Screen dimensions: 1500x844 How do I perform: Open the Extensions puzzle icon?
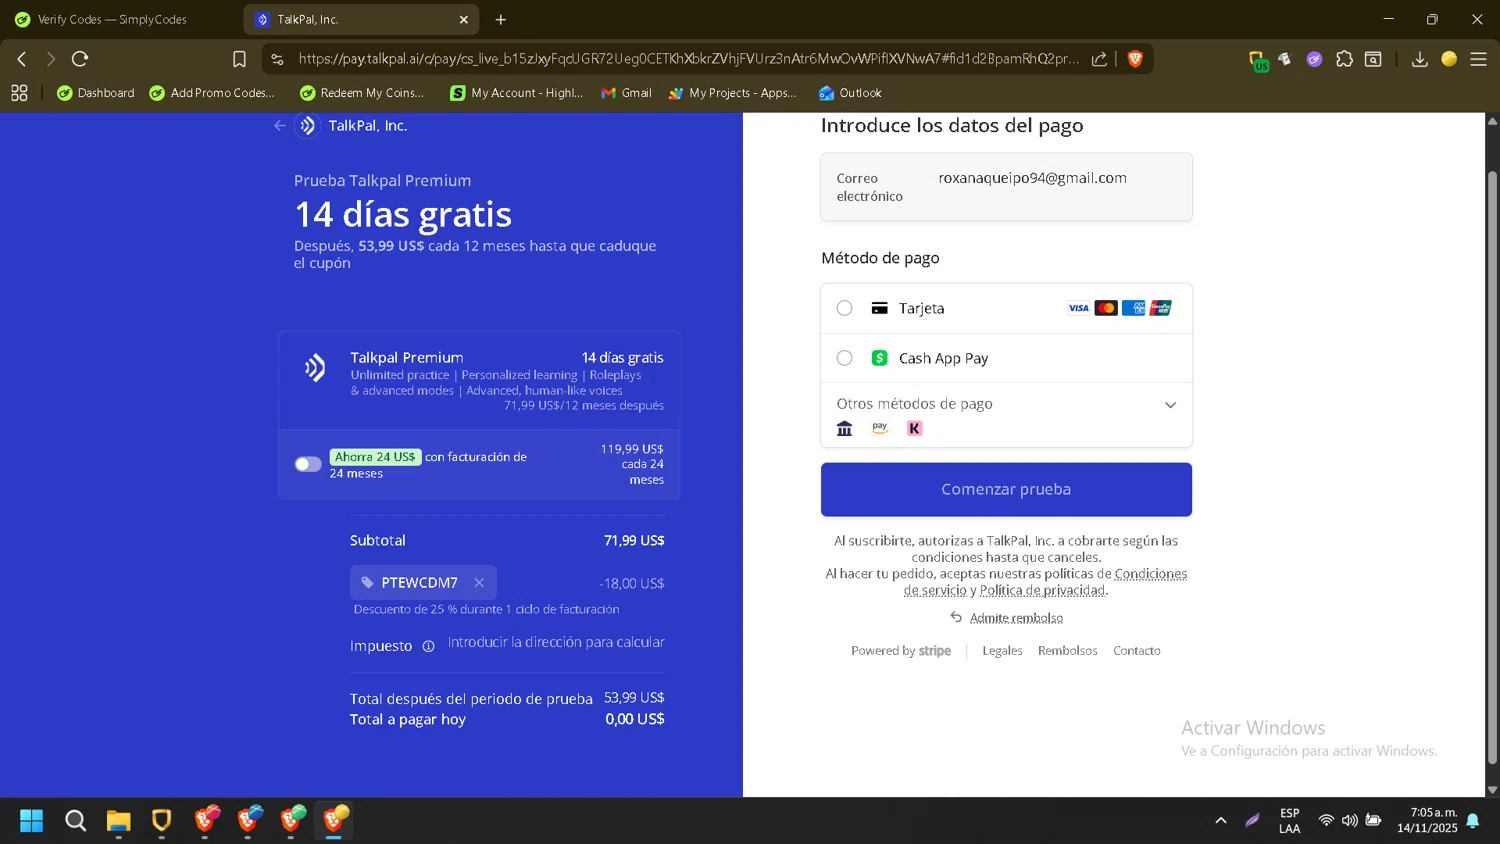tap(1344, 59)
